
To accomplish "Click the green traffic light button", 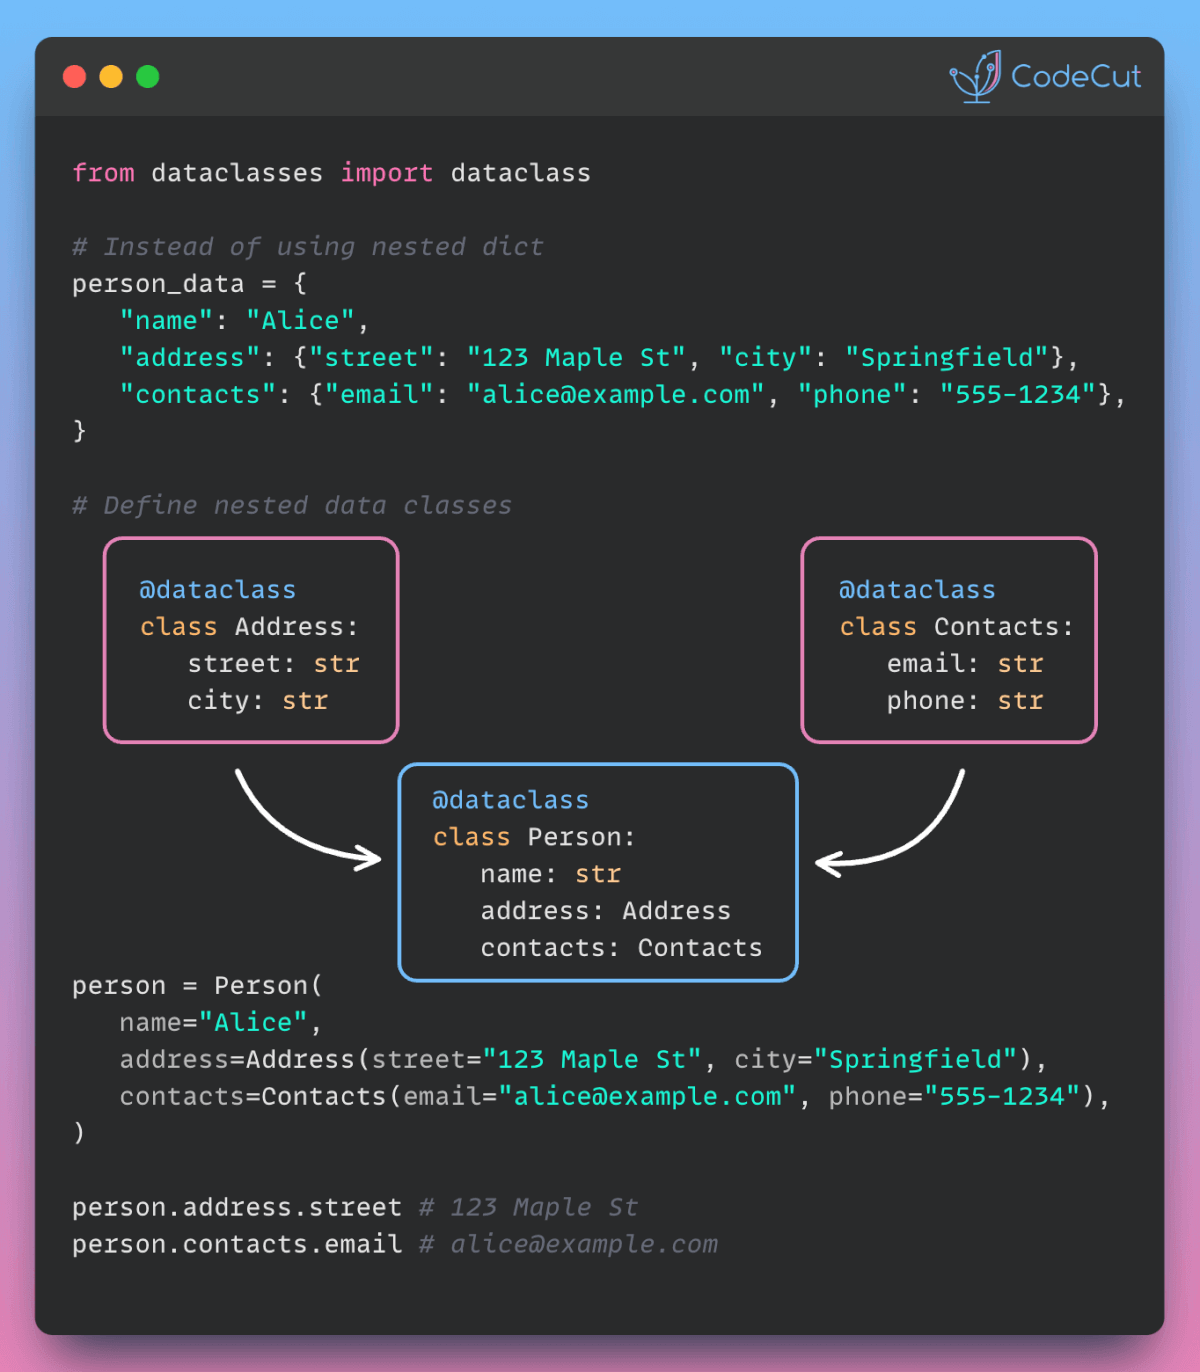I will [x=148, y=76].
